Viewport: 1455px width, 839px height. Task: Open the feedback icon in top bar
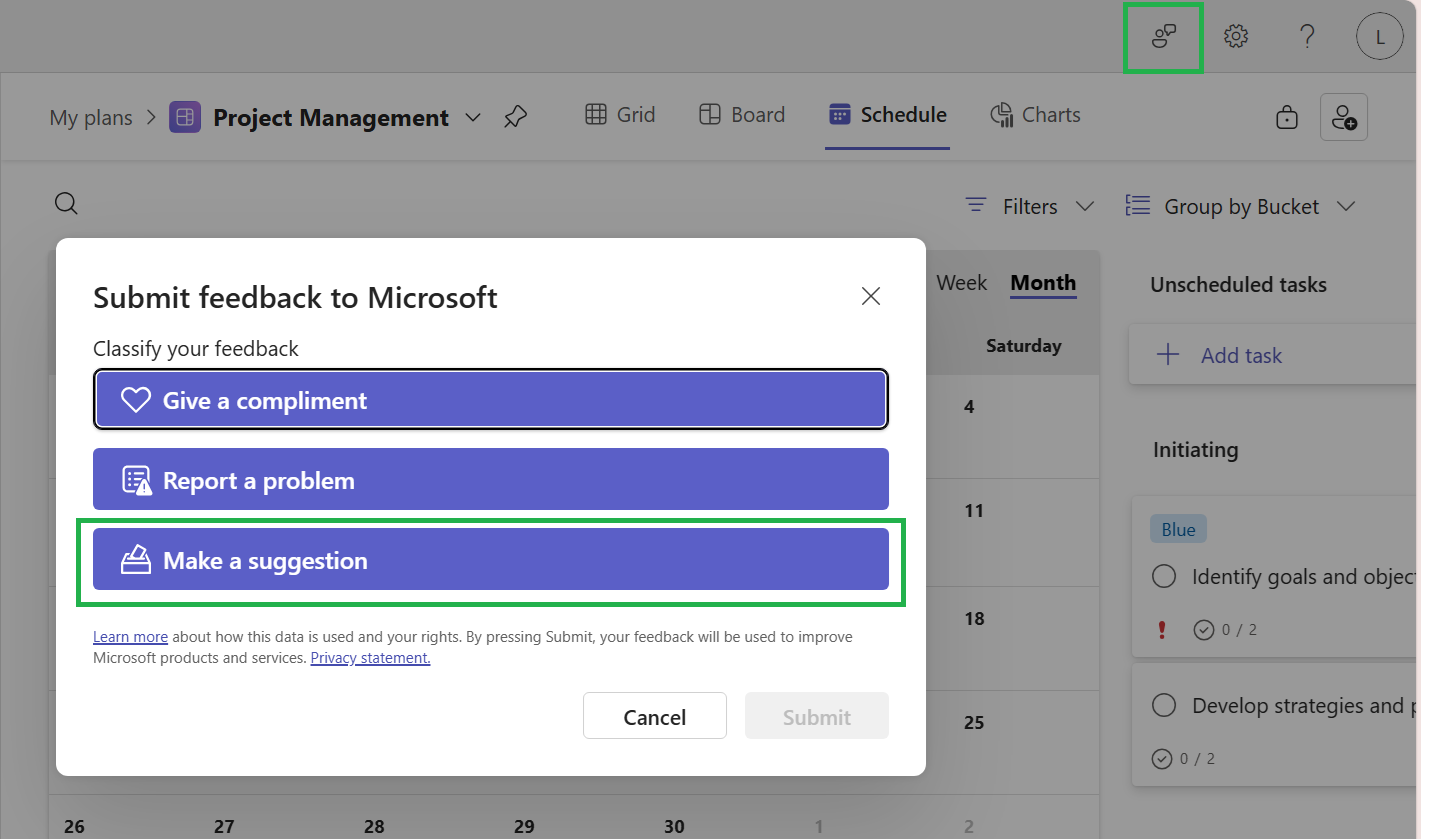tap(1163, 37)
